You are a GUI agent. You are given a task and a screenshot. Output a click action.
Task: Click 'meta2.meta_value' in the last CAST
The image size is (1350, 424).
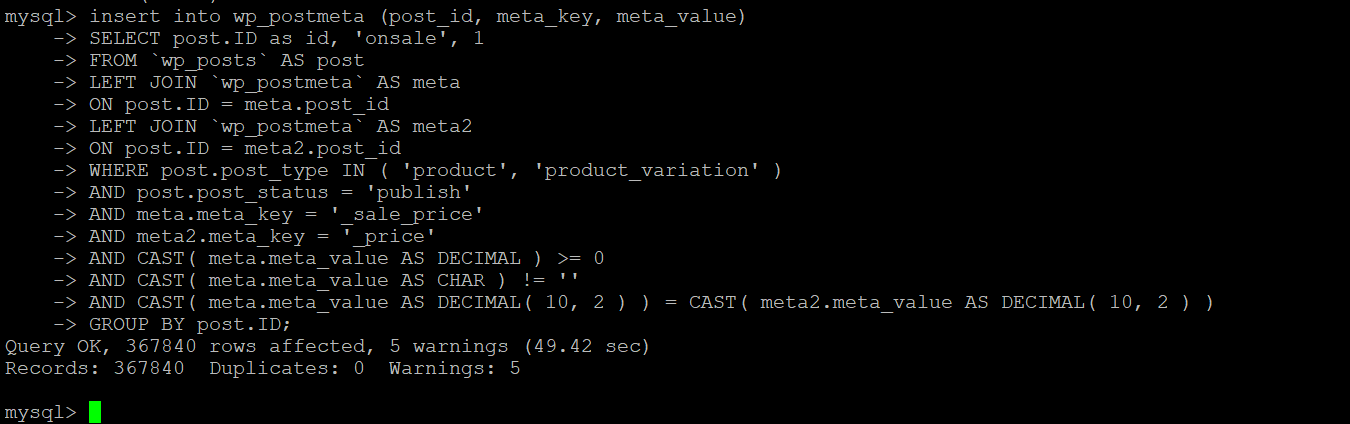click(856, 302)
